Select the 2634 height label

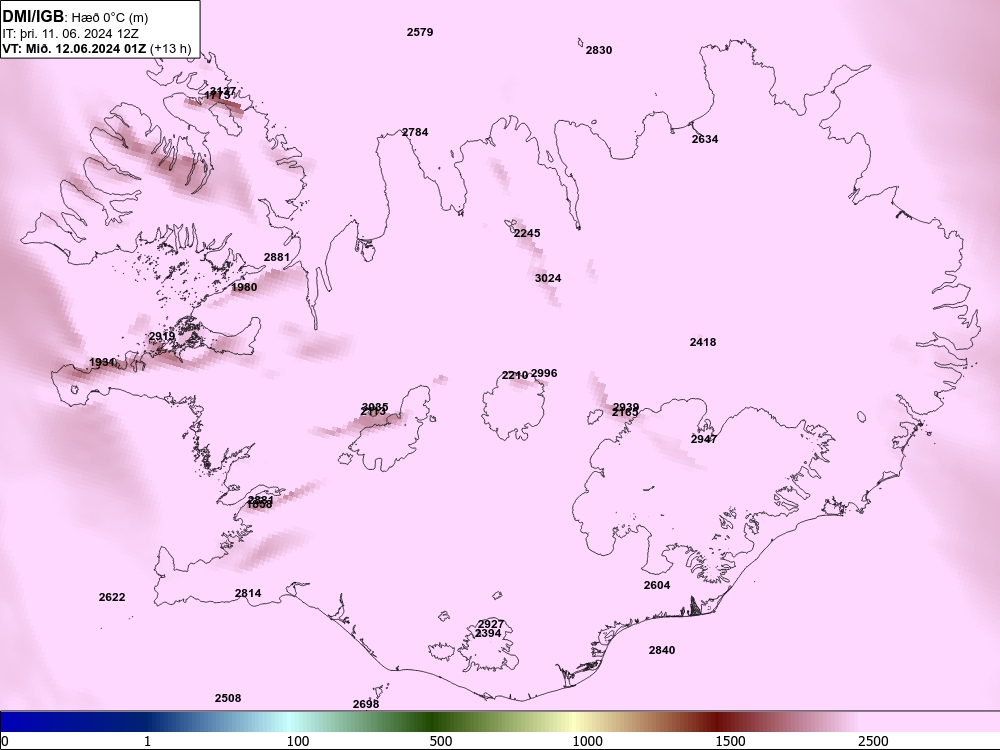[705, 139]
